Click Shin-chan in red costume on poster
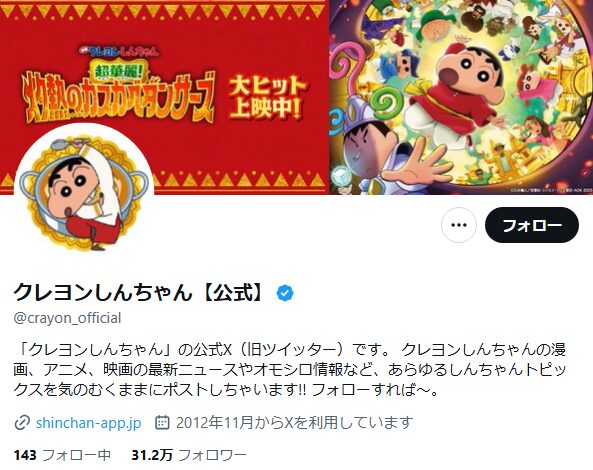Screen dimensions: 593x470 tap(461, 95)
